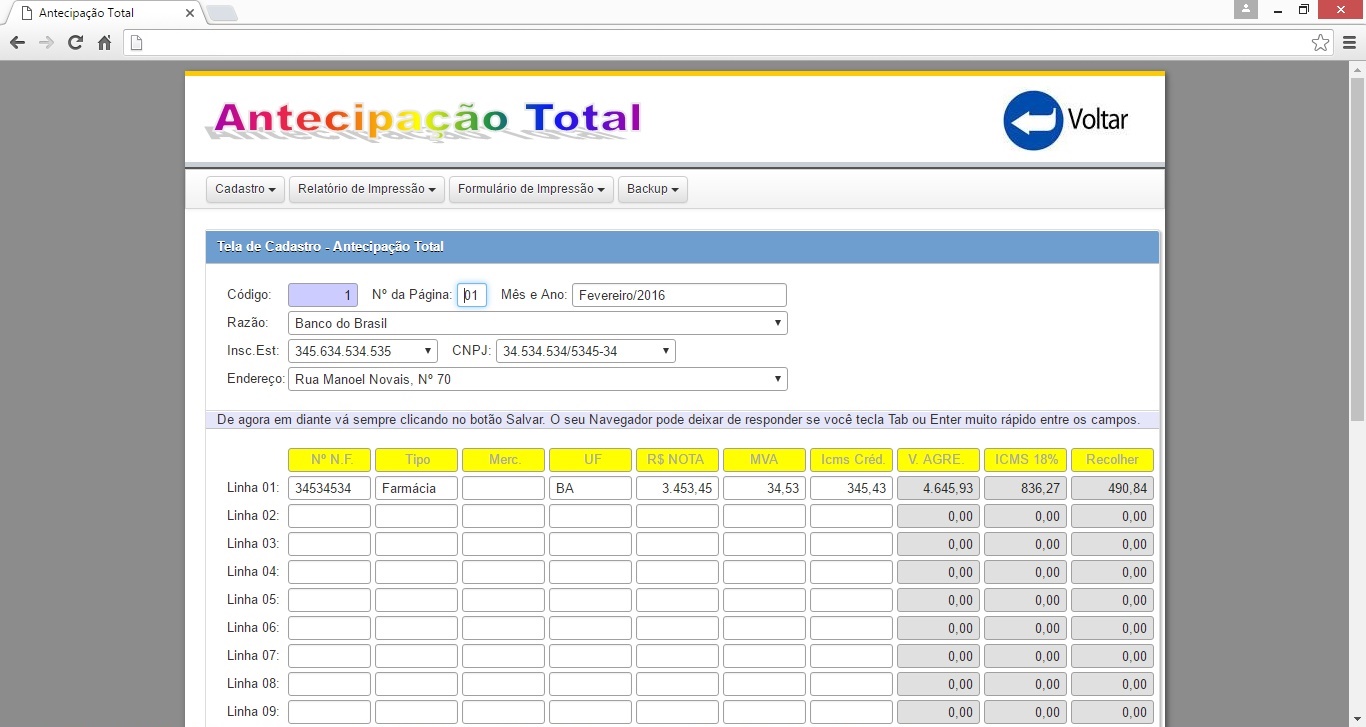The height and width of the screenshot is (727, 1366).
Task: Click the browser back arrow
Action: pyautogui.click(x=17, y=43)
